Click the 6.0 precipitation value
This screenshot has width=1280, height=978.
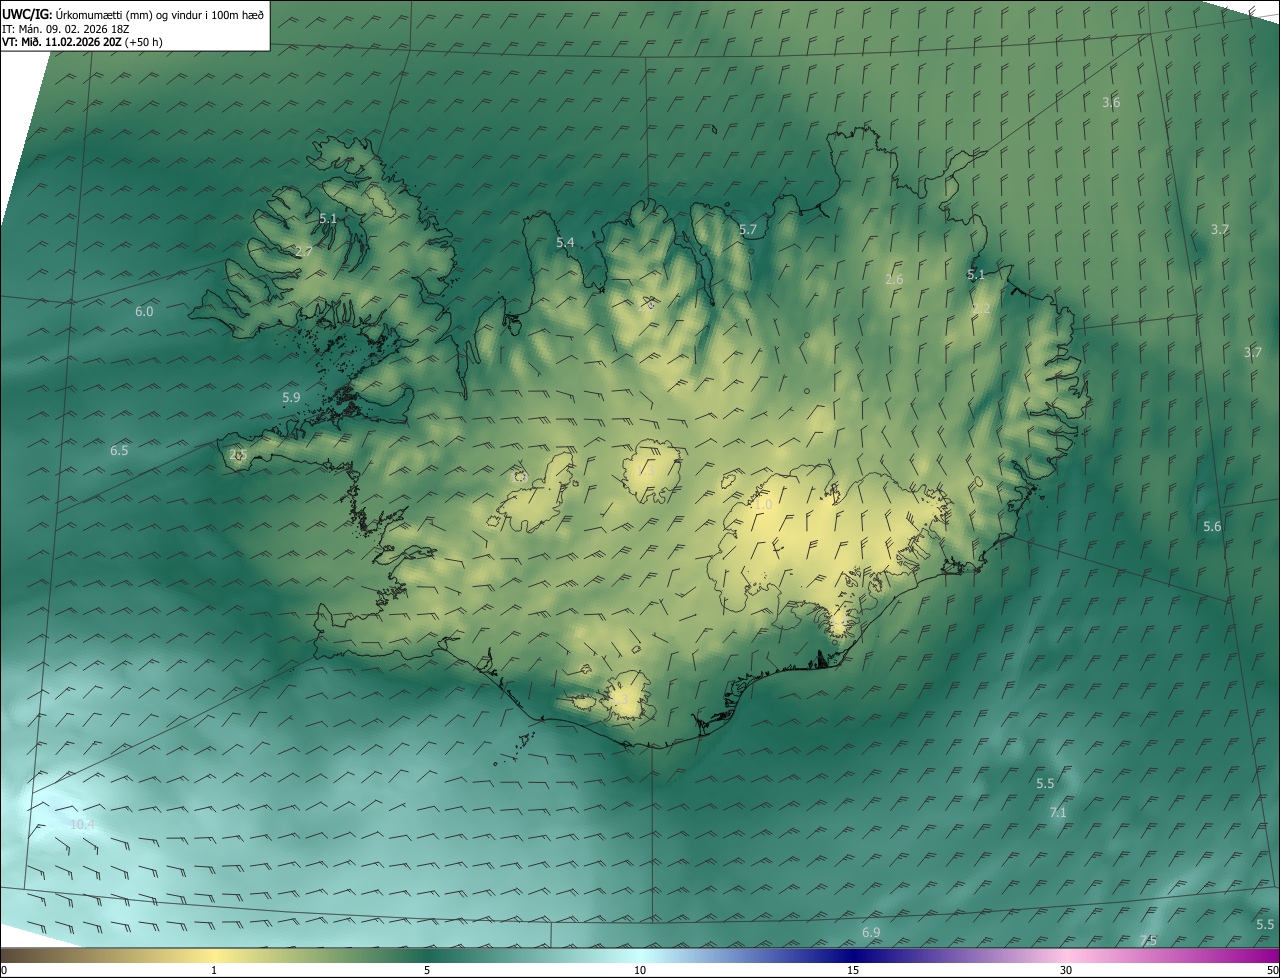tap(144, 311)
